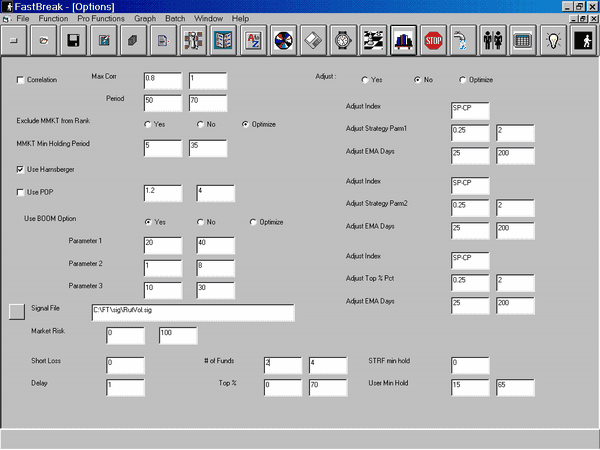Click the water faucet toolbar icon

tap(462, 41)
